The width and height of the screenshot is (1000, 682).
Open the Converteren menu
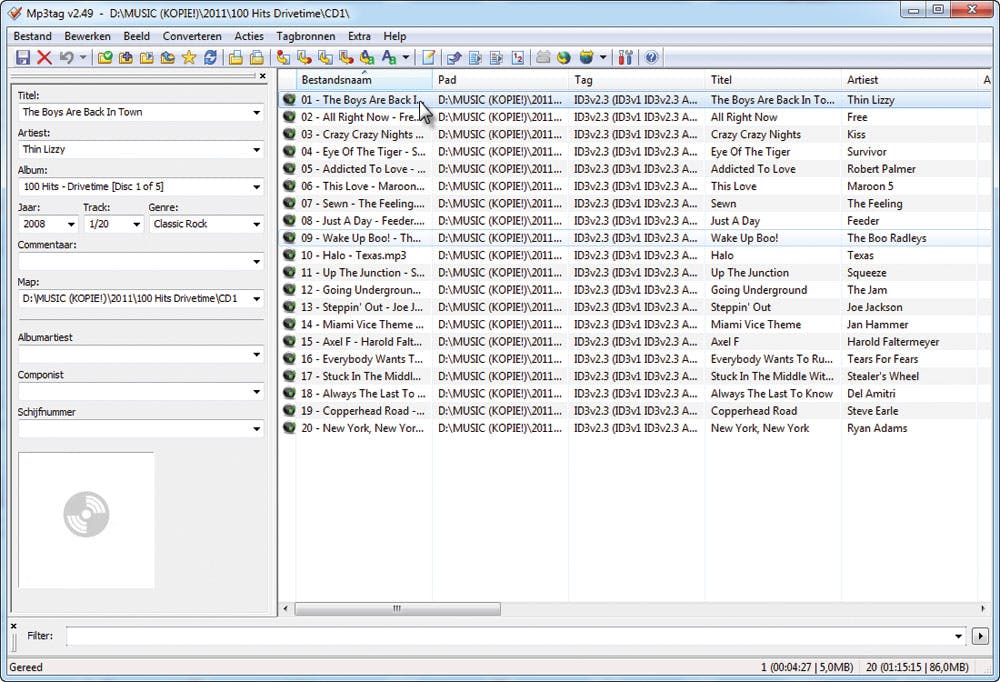point(192,36)
